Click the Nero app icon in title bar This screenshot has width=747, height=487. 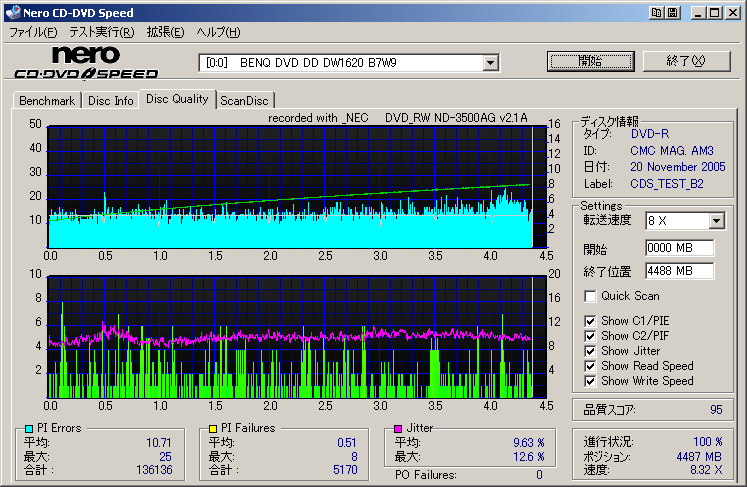pos(13,13)
